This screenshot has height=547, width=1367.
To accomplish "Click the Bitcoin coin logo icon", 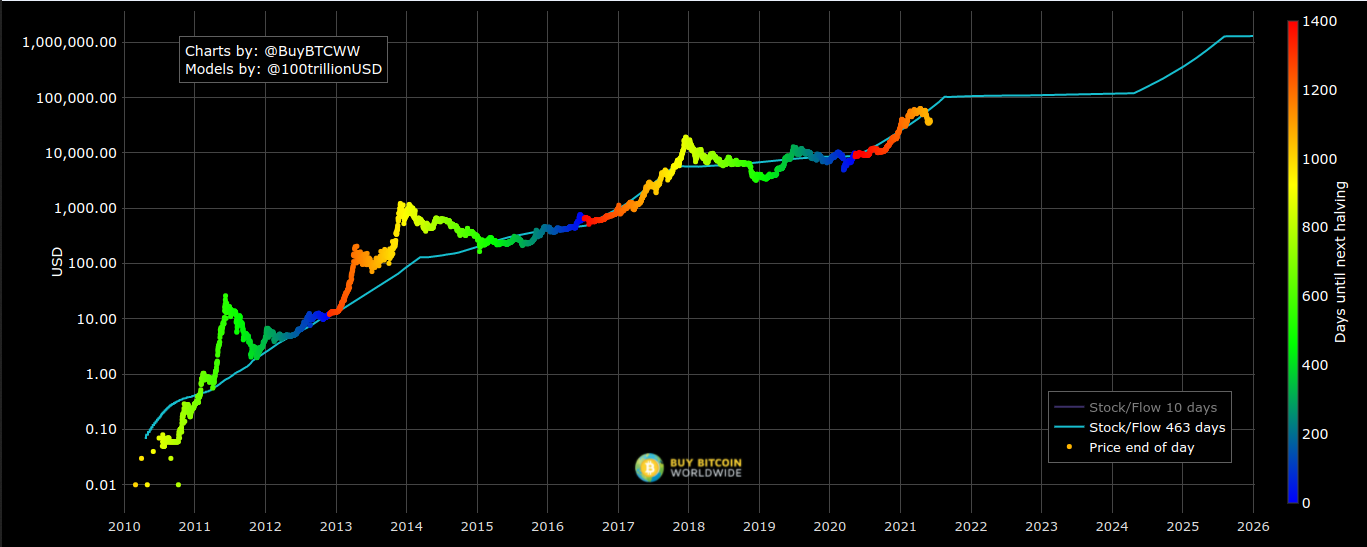I will pos(648,467).
